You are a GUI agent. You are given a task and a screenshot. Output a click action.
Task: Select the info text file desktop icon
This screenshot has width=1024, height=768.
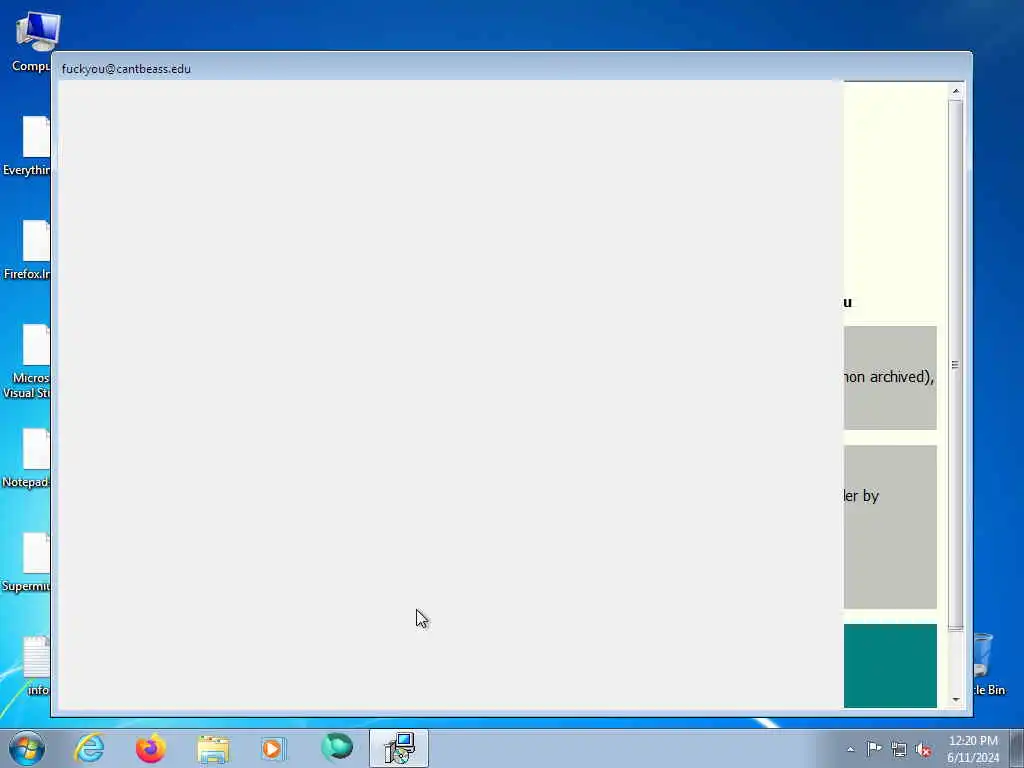pyautogui.click(x=36, y=666)
